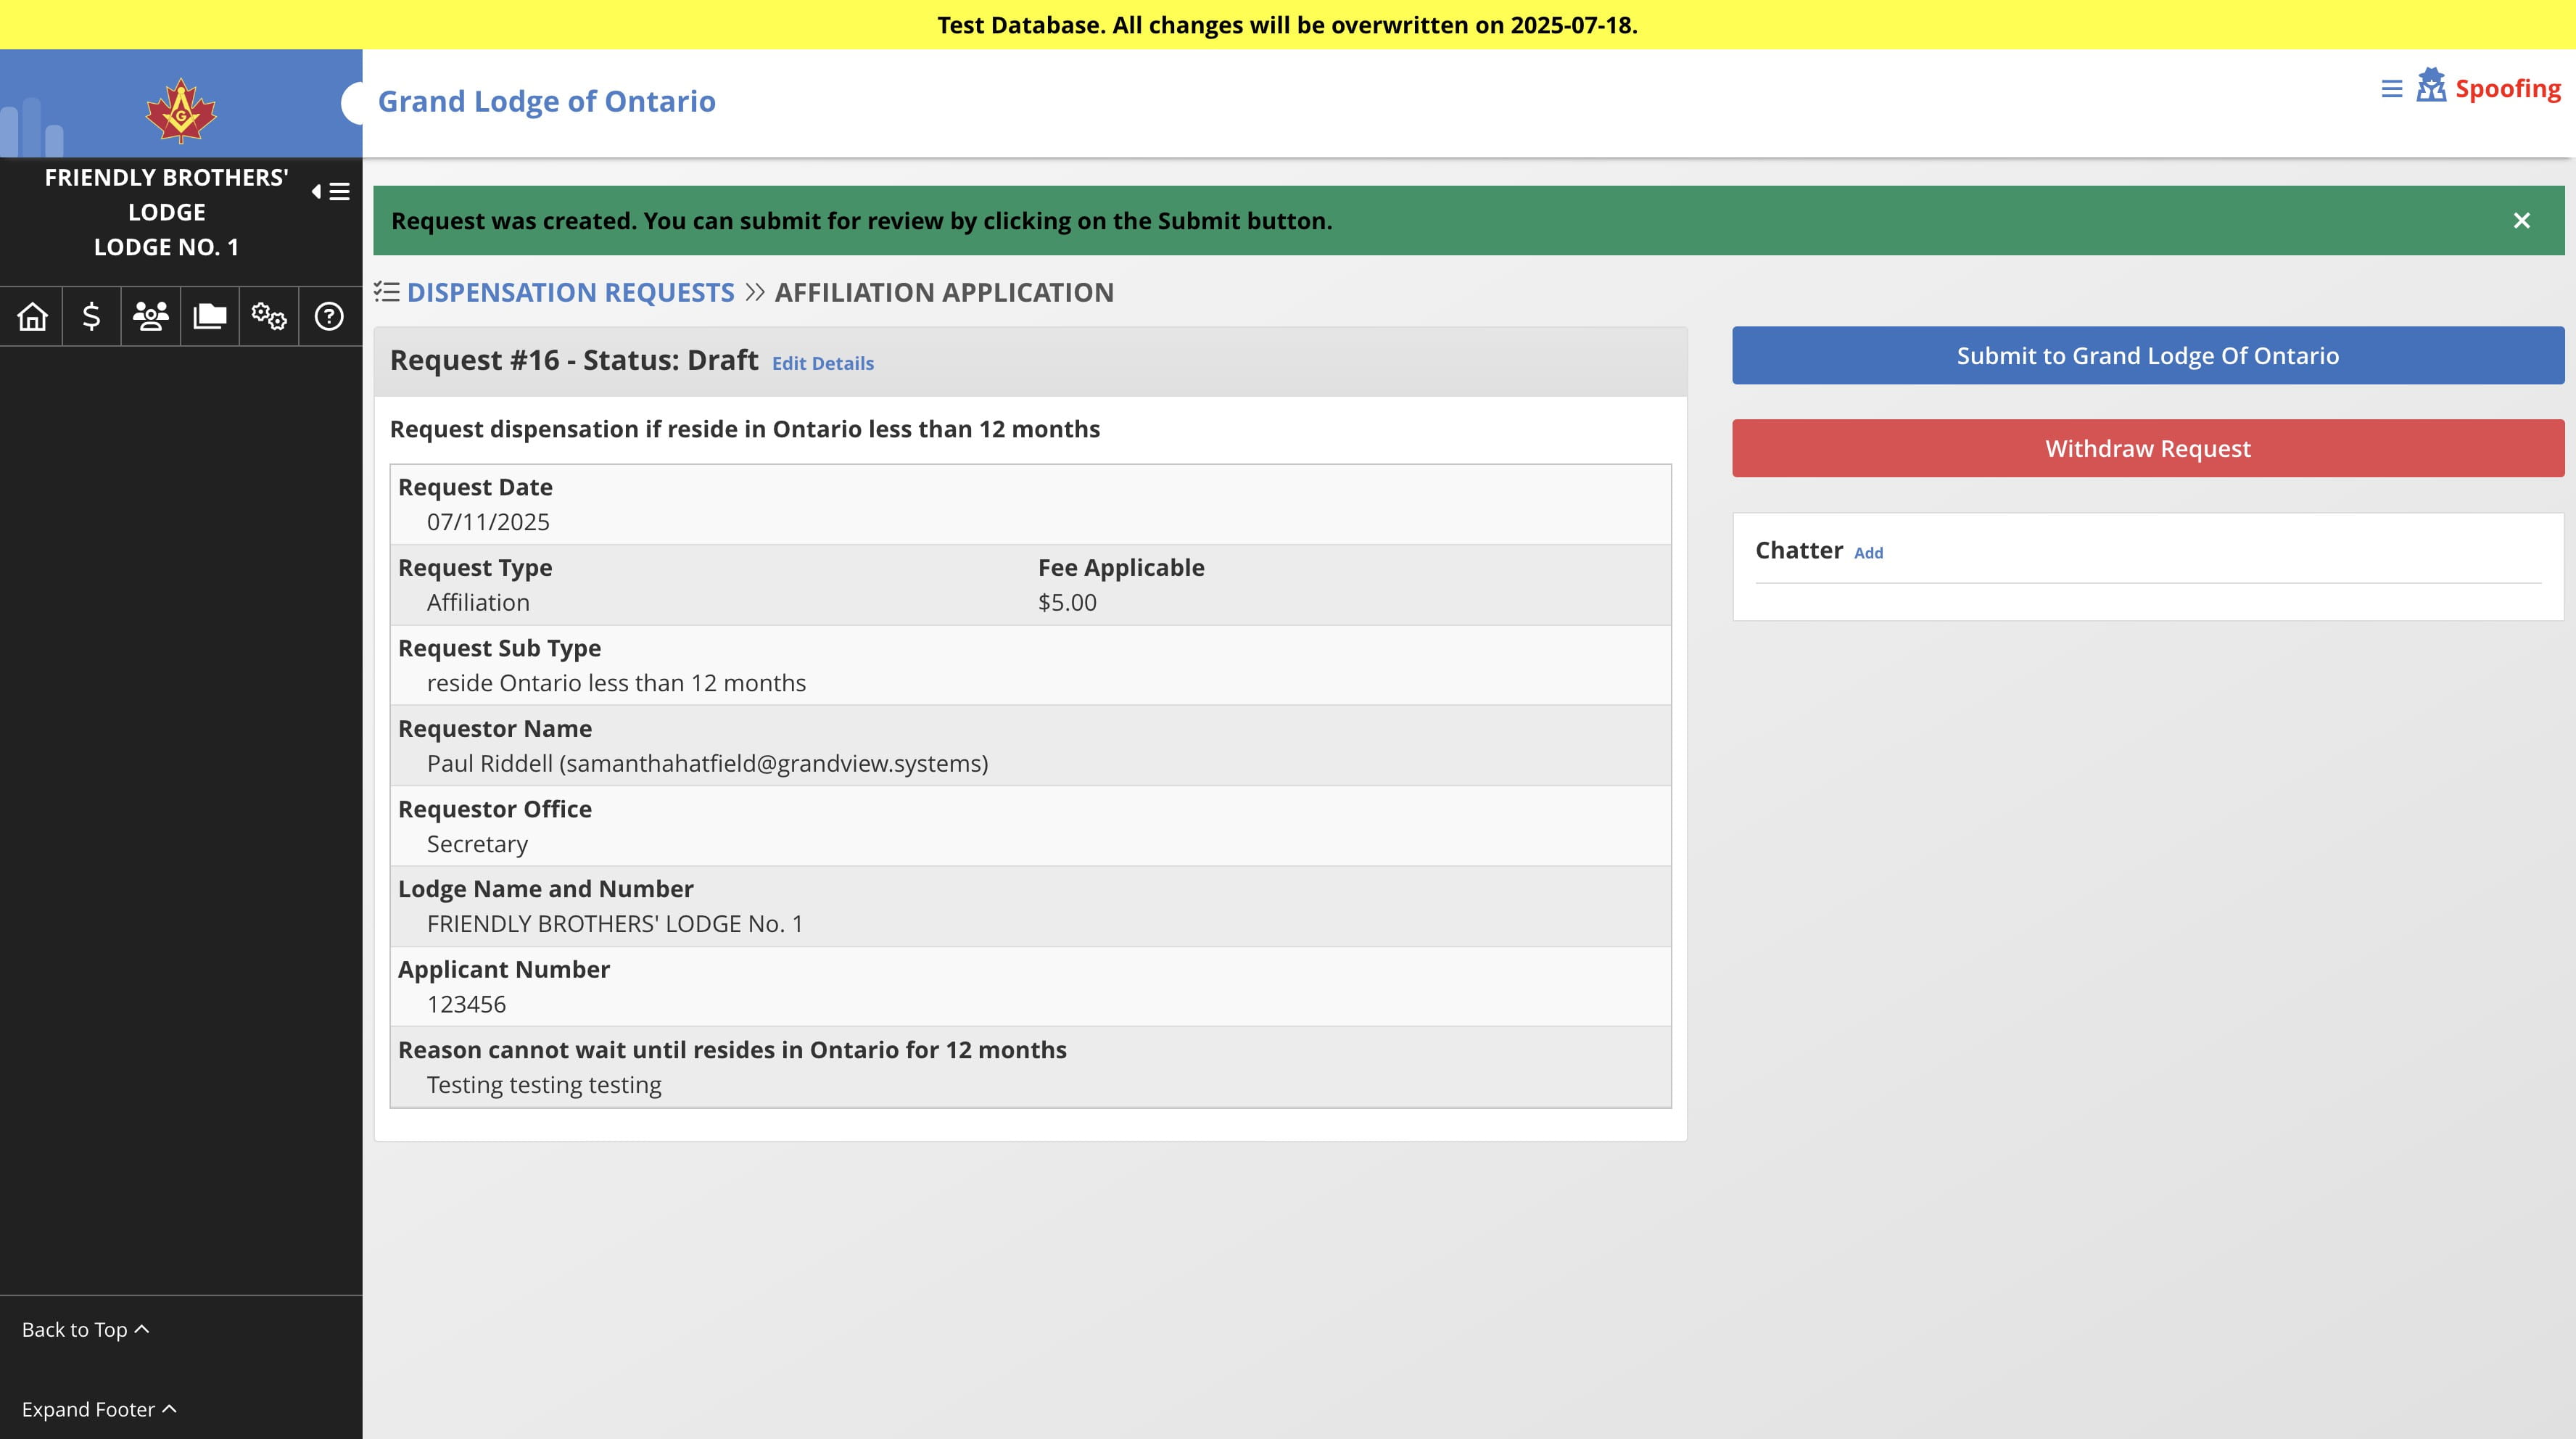Go to Dispensation Requests breadcrumb
Screen dimensions: 2576x1439
point(570,292)
